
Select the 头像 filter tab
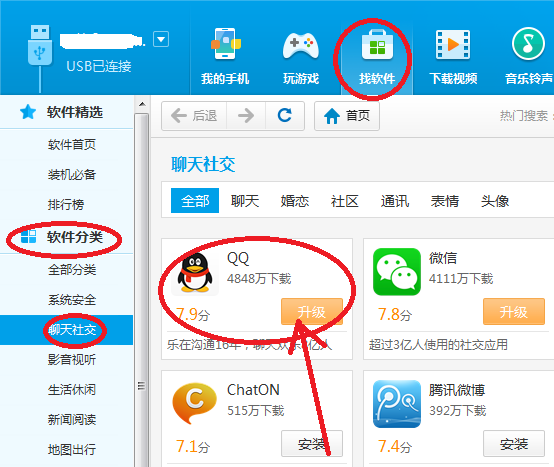point(495,201)
